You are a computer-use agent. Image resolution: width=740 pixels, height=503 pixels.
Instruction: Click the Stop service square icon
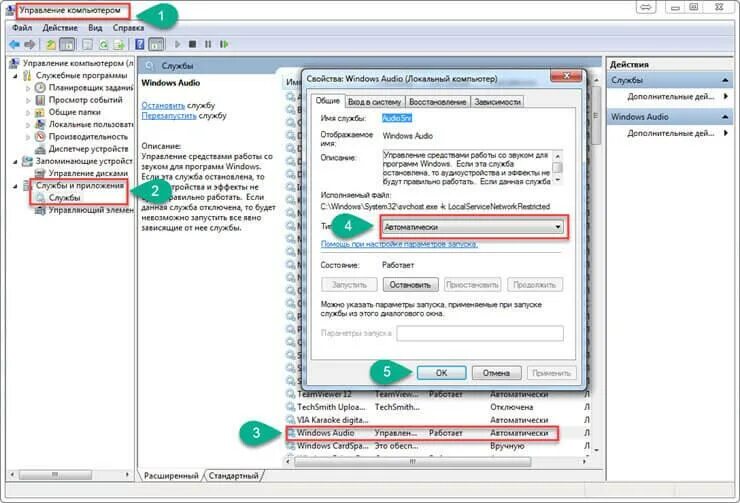tap(192, 44)
